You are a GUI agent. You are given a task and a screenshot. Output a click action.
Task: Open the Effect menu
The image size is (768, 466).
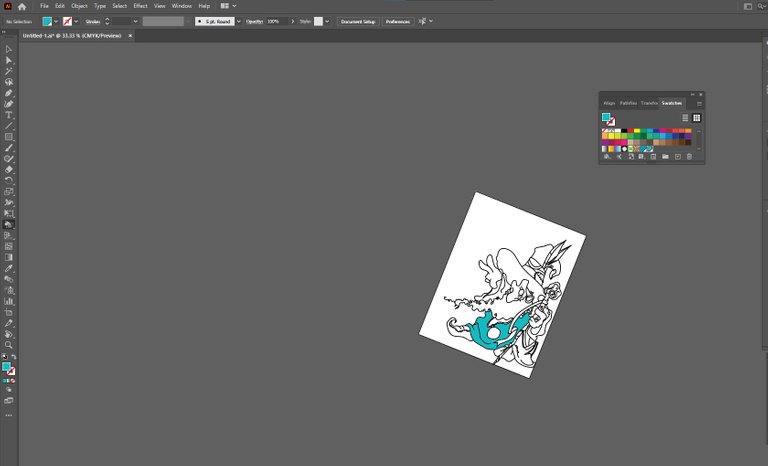click(x=141, y=6)
